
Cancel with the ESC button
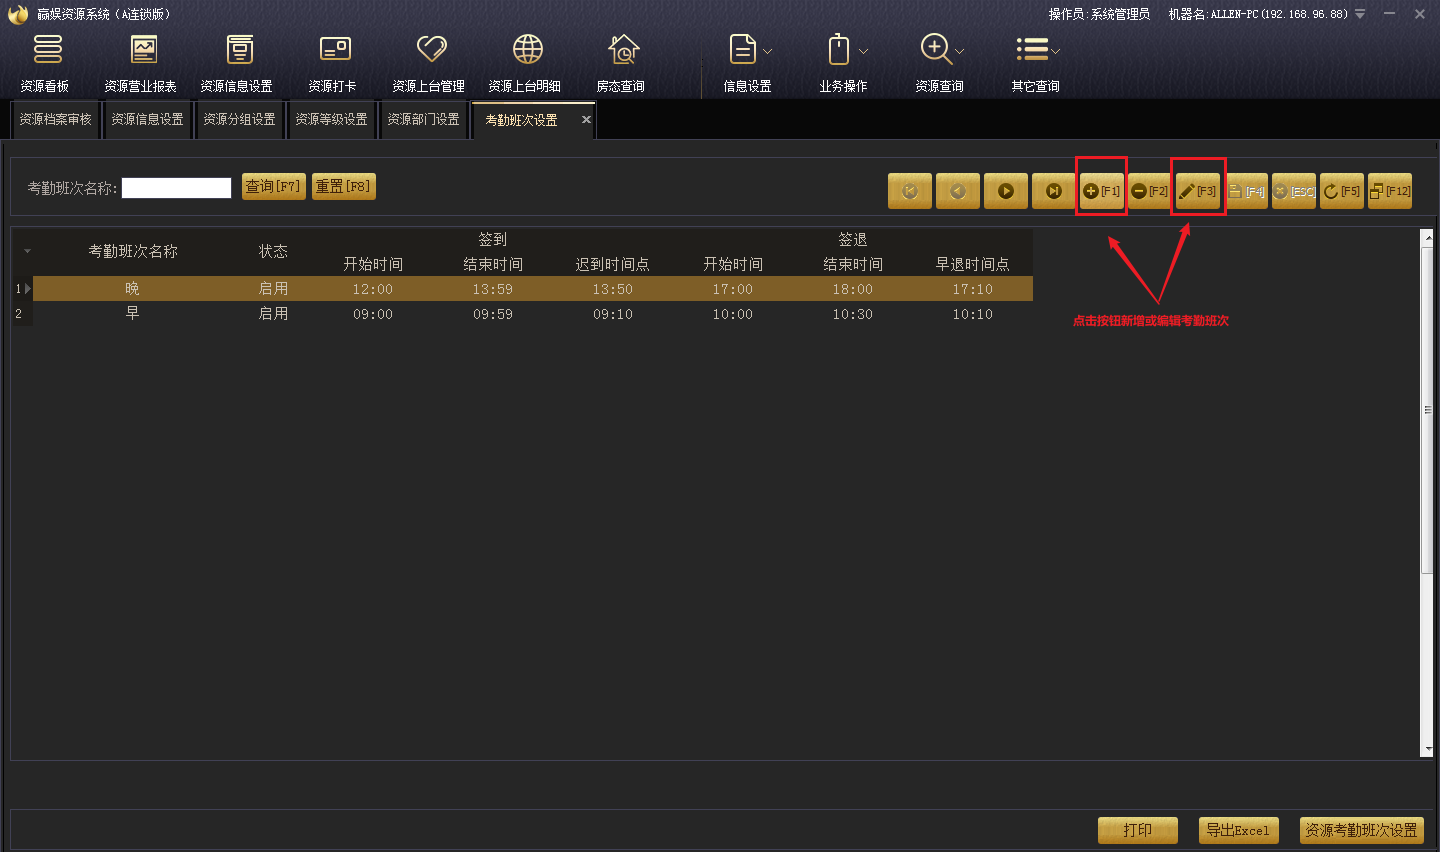(x=1294, y=191)
